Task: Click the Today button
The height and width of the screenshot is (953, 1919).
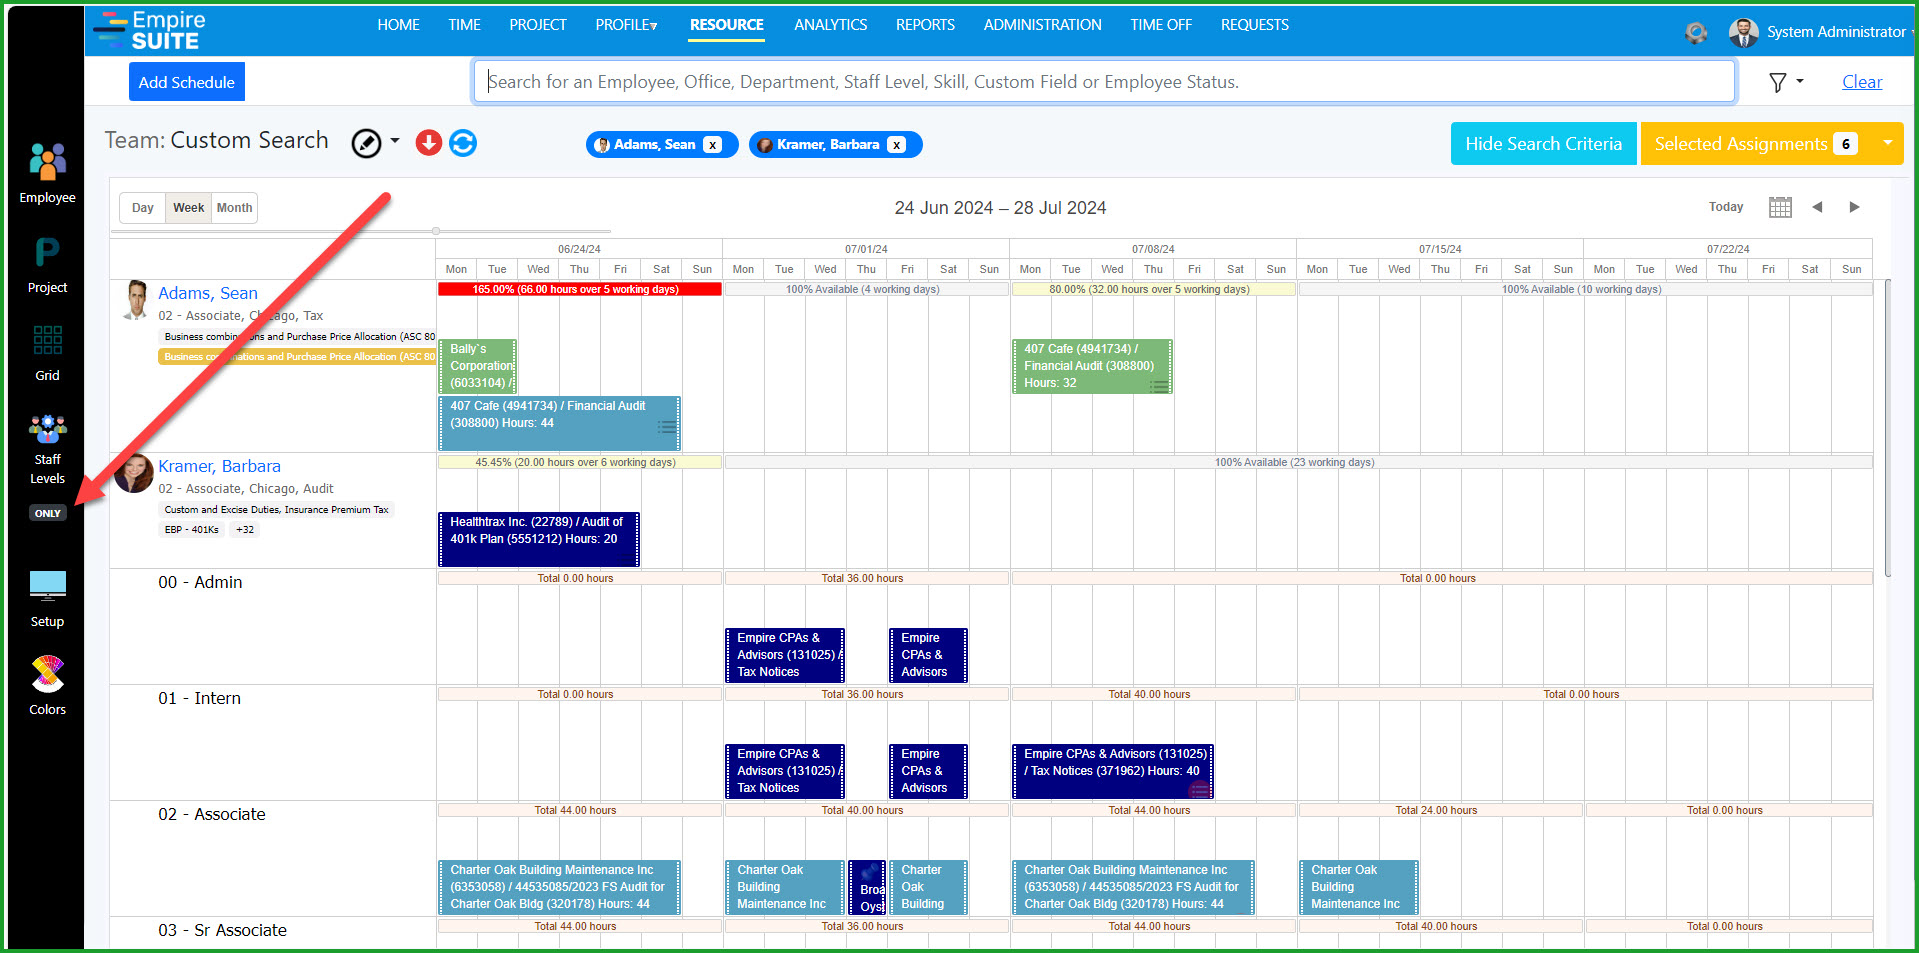Action: (x=1726, y=207)
